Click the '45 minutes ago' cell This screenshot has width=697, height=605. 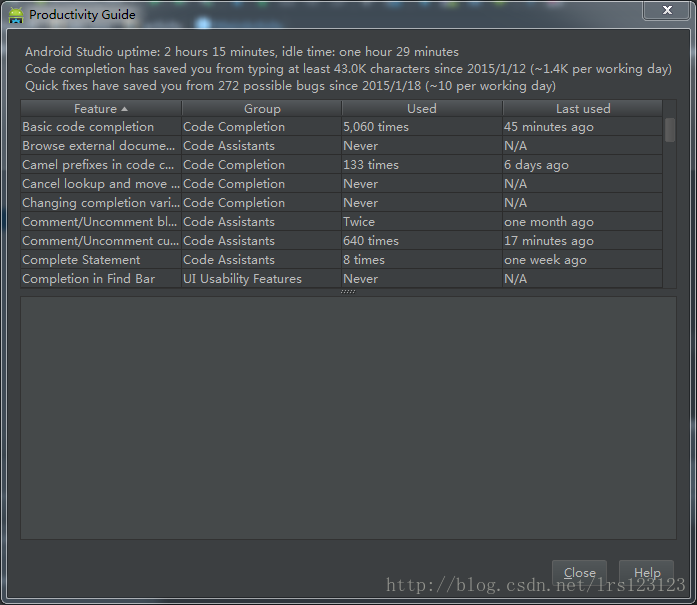coord(582,127)
